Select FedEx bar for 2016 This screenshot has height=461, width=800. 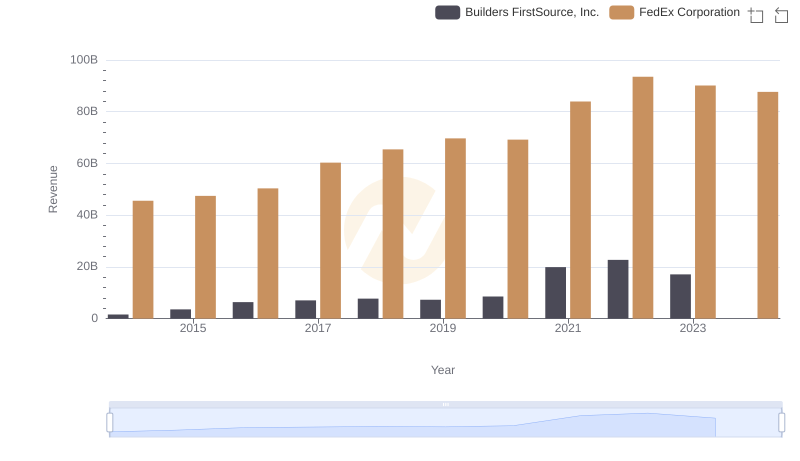(268, 253)
